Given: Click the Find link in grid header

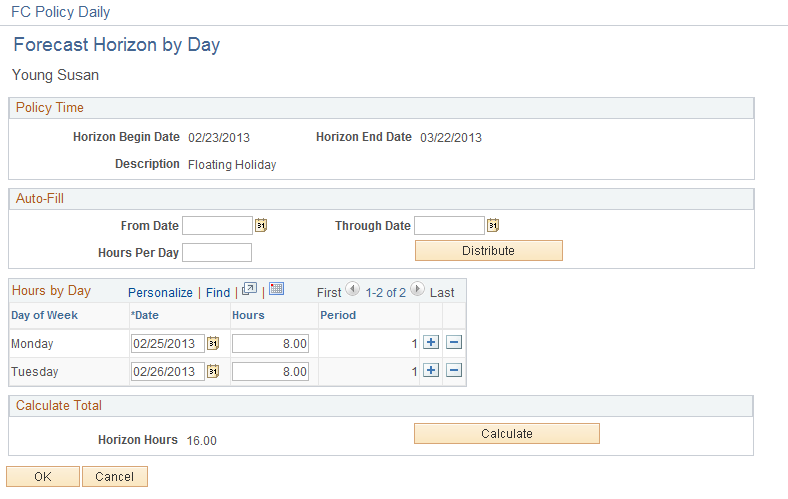Looking at the screenshot, I should tap(218, 293).
